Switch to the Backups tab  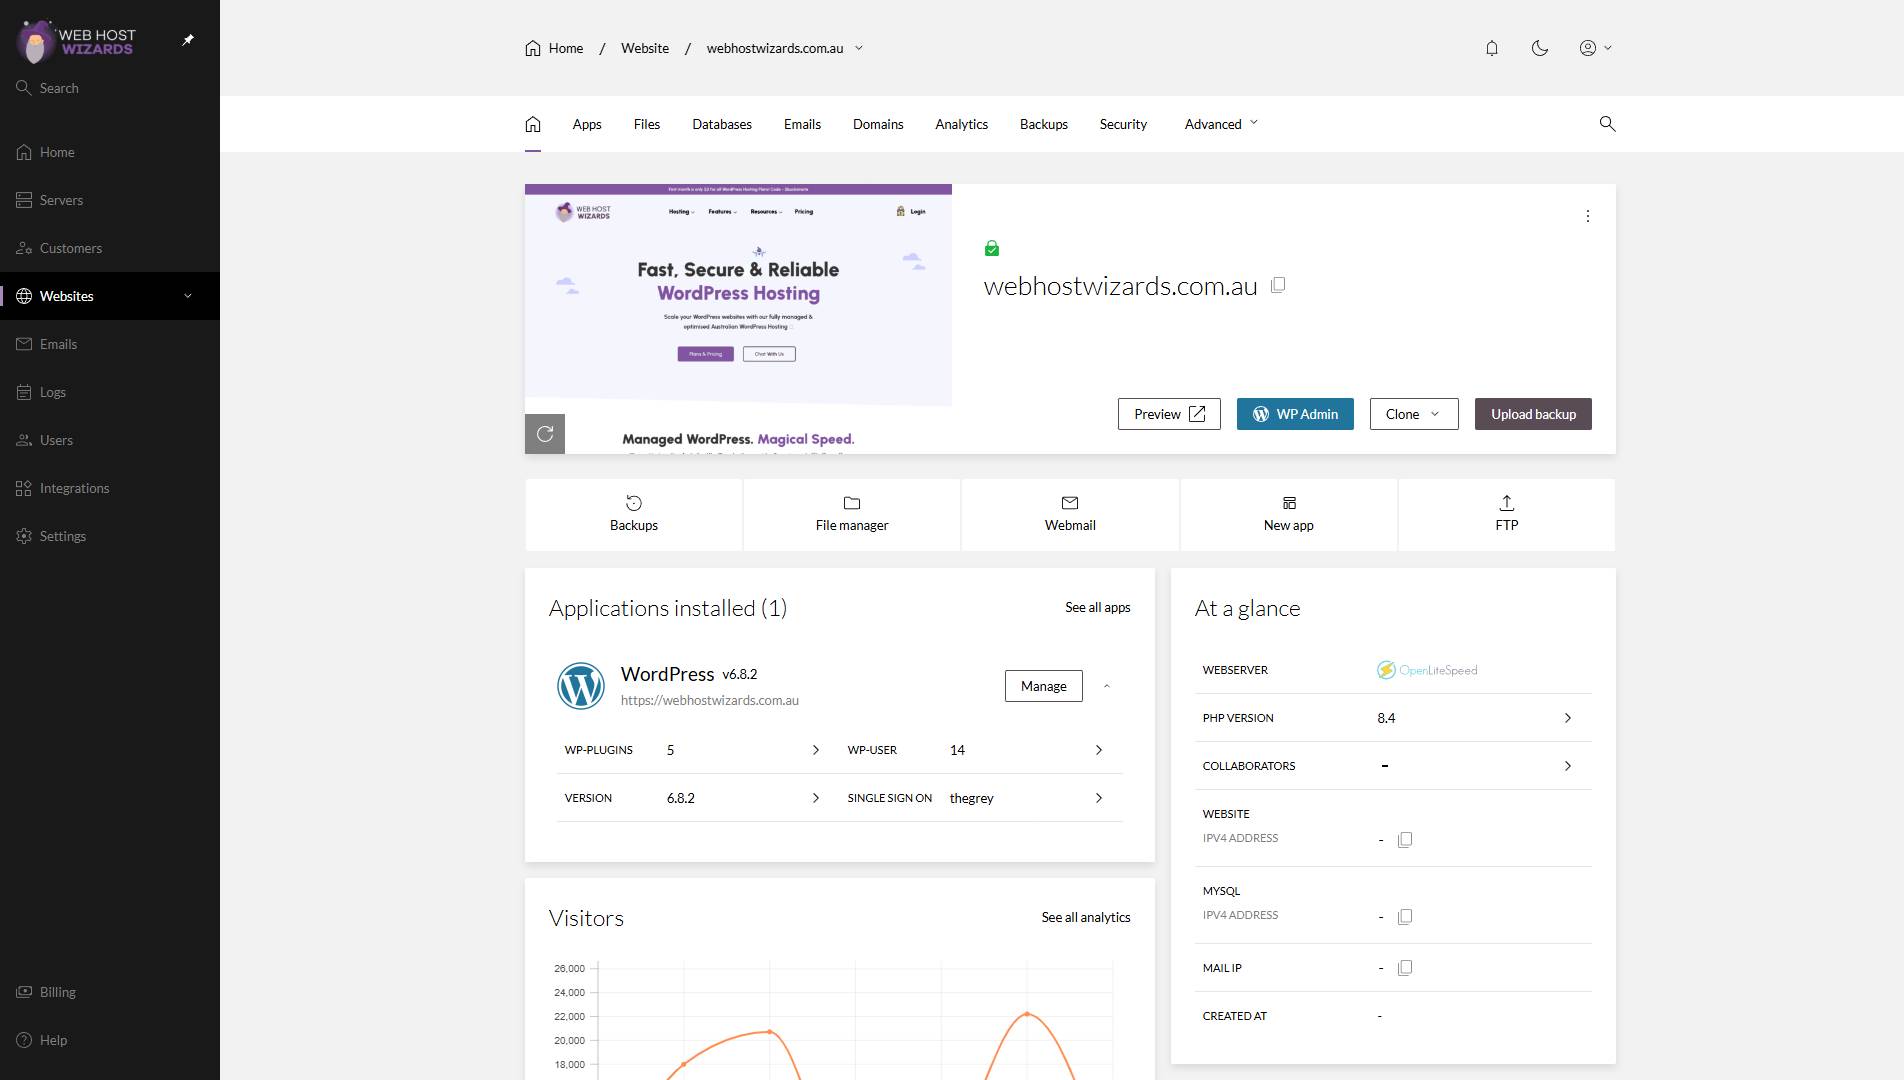1044,124
